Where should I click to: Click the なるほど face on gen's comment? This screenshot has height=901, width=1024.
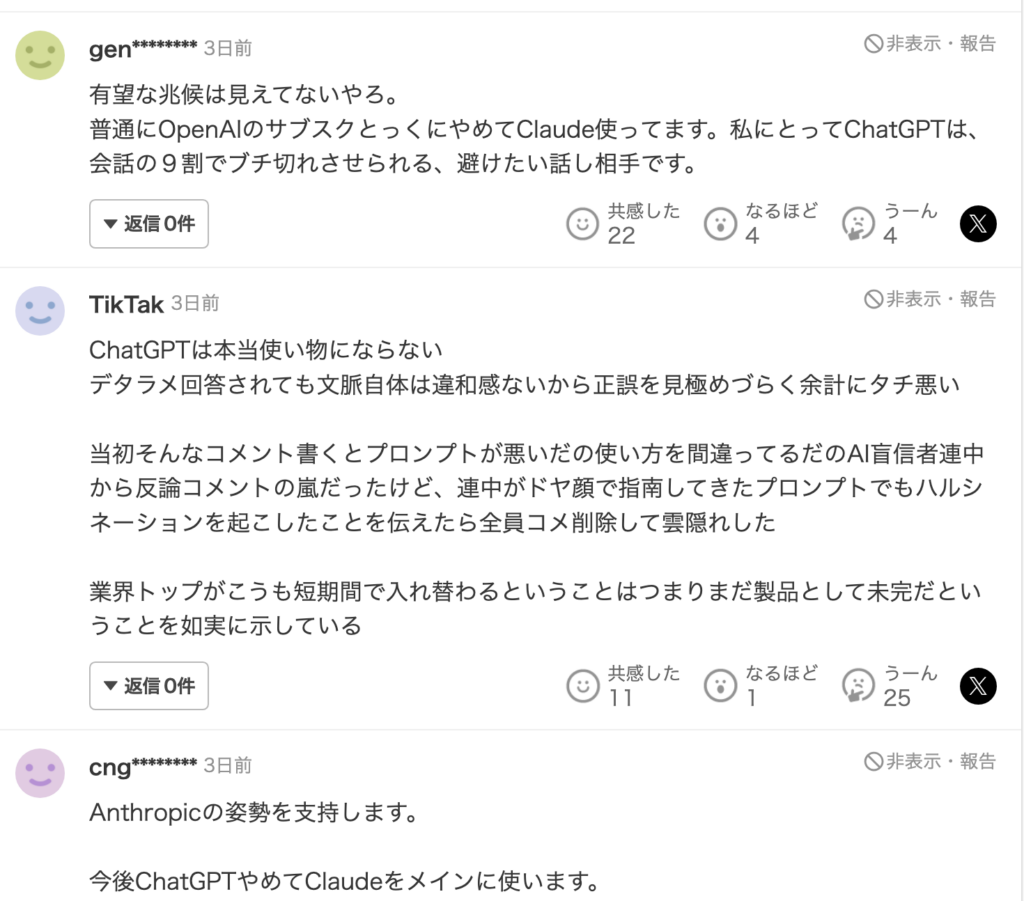coord(720,223)
